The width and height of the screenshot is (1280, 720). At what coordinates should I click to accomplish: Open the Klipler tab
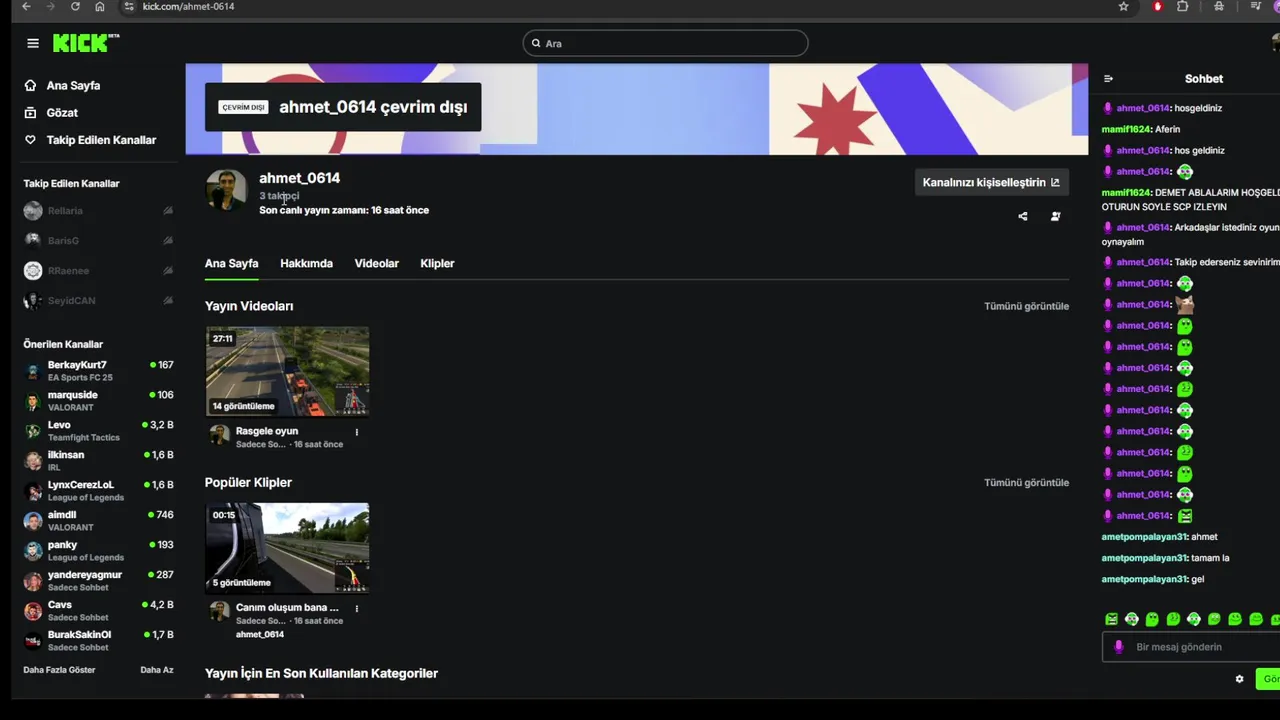pyautogui.click(x=437, y=264)
